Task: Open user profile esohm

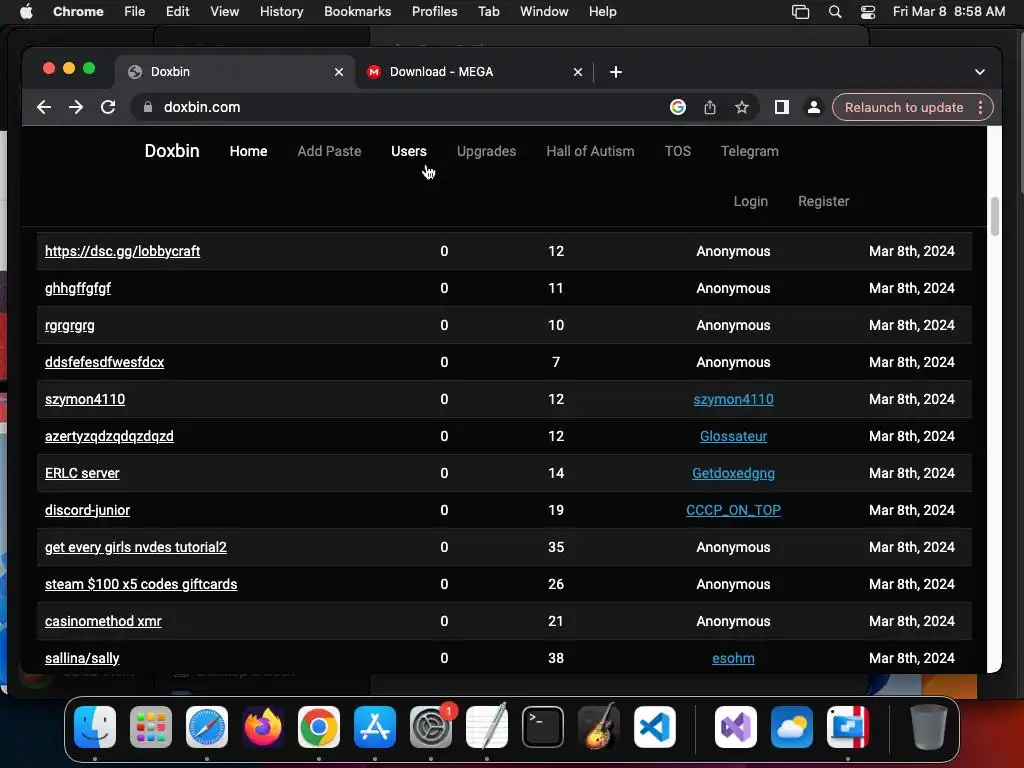Action: point(733,658)
